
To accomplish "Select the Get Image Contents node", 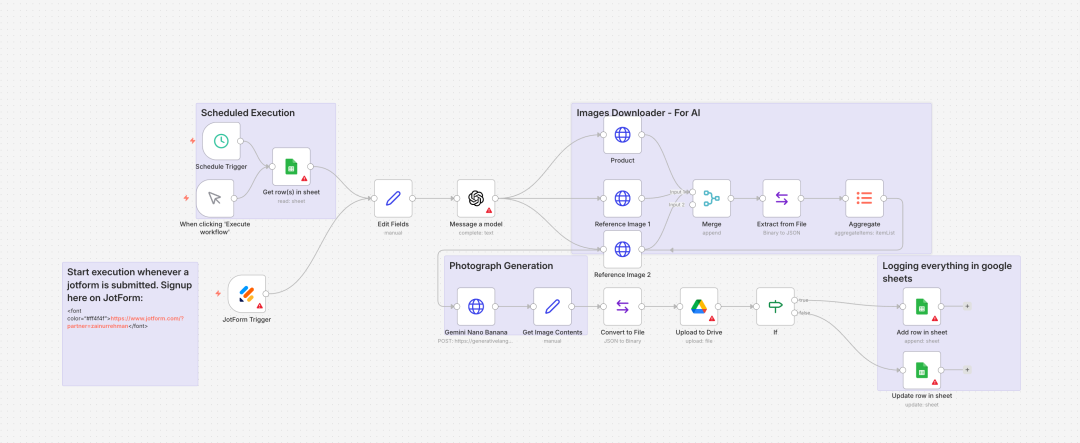I will coord(552,307).
